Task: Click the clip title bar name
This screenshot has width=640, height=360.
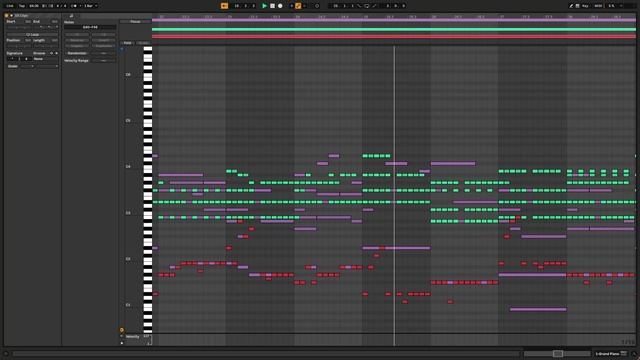Action: (22, 16)
